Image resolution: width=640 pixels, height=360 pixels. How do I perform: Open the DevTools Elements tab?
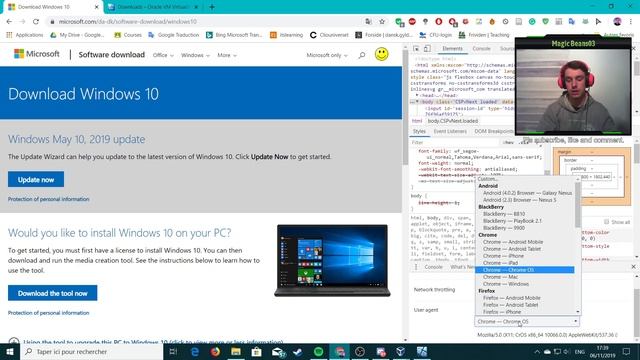pos(452,49)
